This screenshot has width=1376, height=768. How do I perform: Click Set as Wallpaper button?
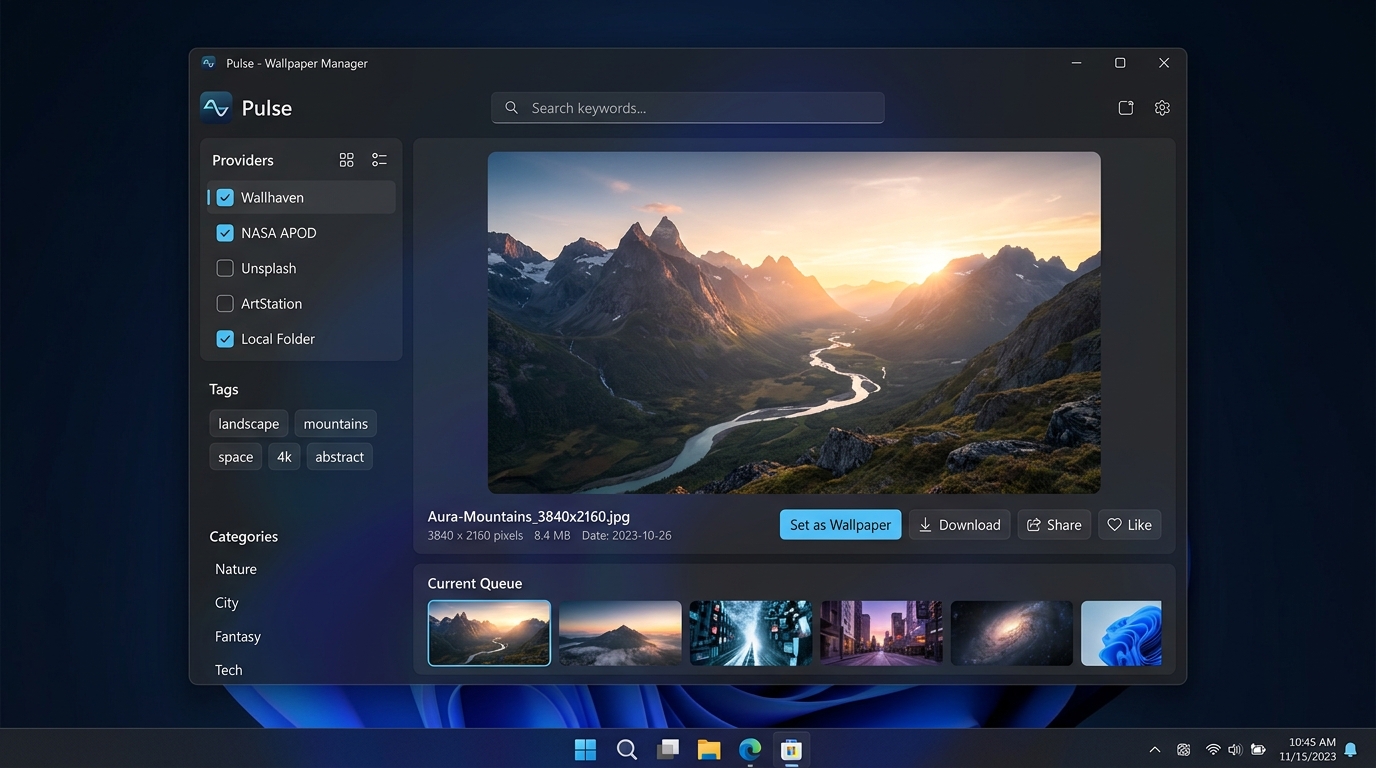tap(840, 525)
